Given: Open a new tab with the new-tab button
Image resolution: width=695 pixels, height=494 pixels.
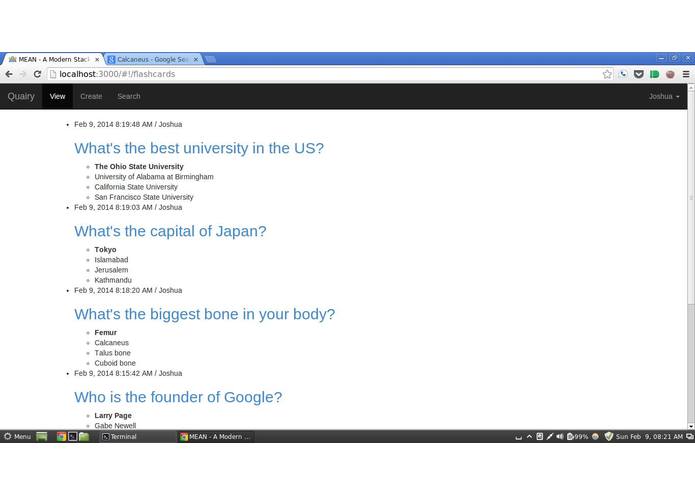Looking at the screenshot, I should pos(211,59).
